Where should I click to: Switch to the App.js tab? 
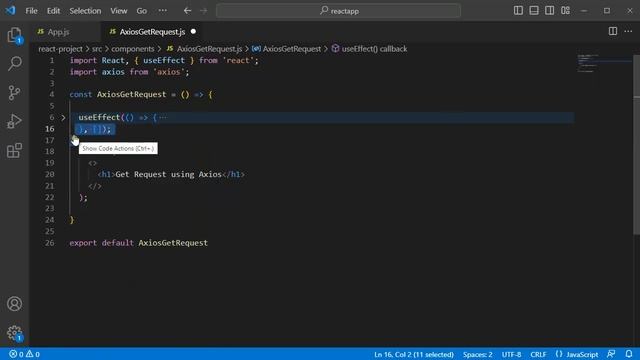tap(58, 32)
